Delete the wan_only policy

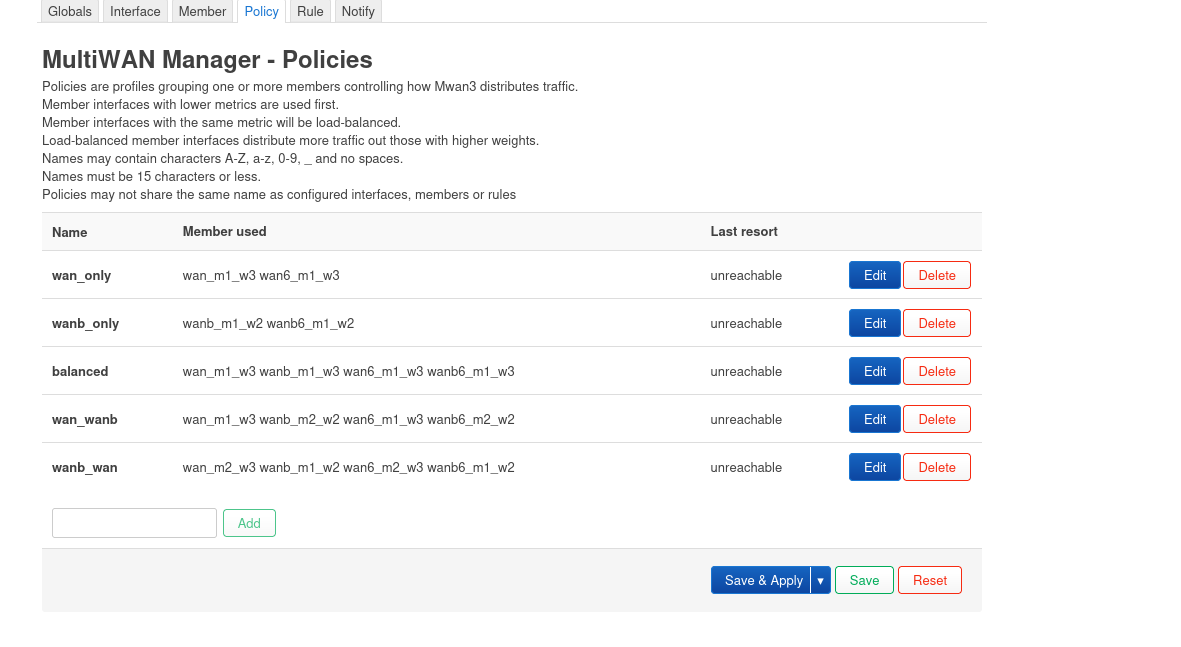937,275
